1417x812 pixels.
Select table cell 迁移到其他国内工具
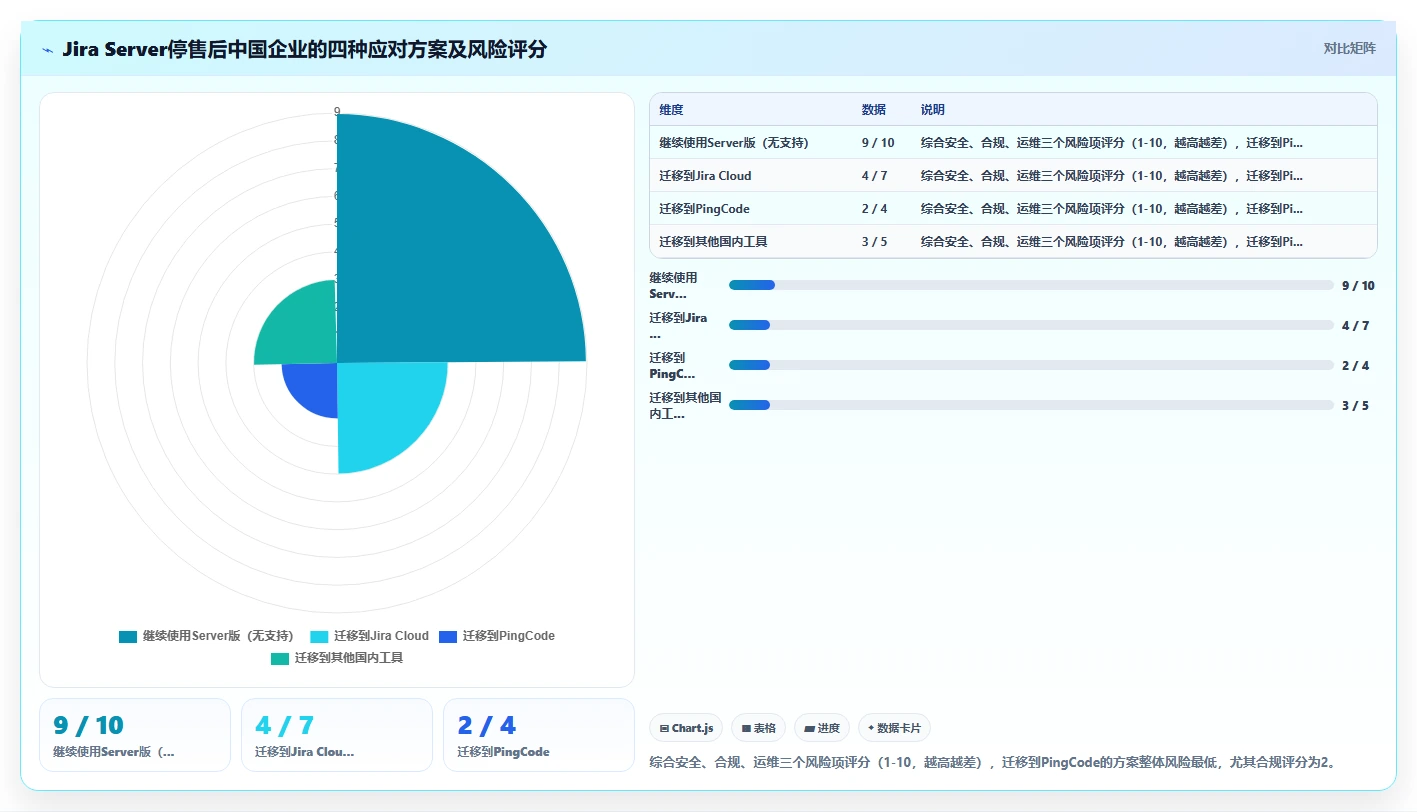pos(713,242)
